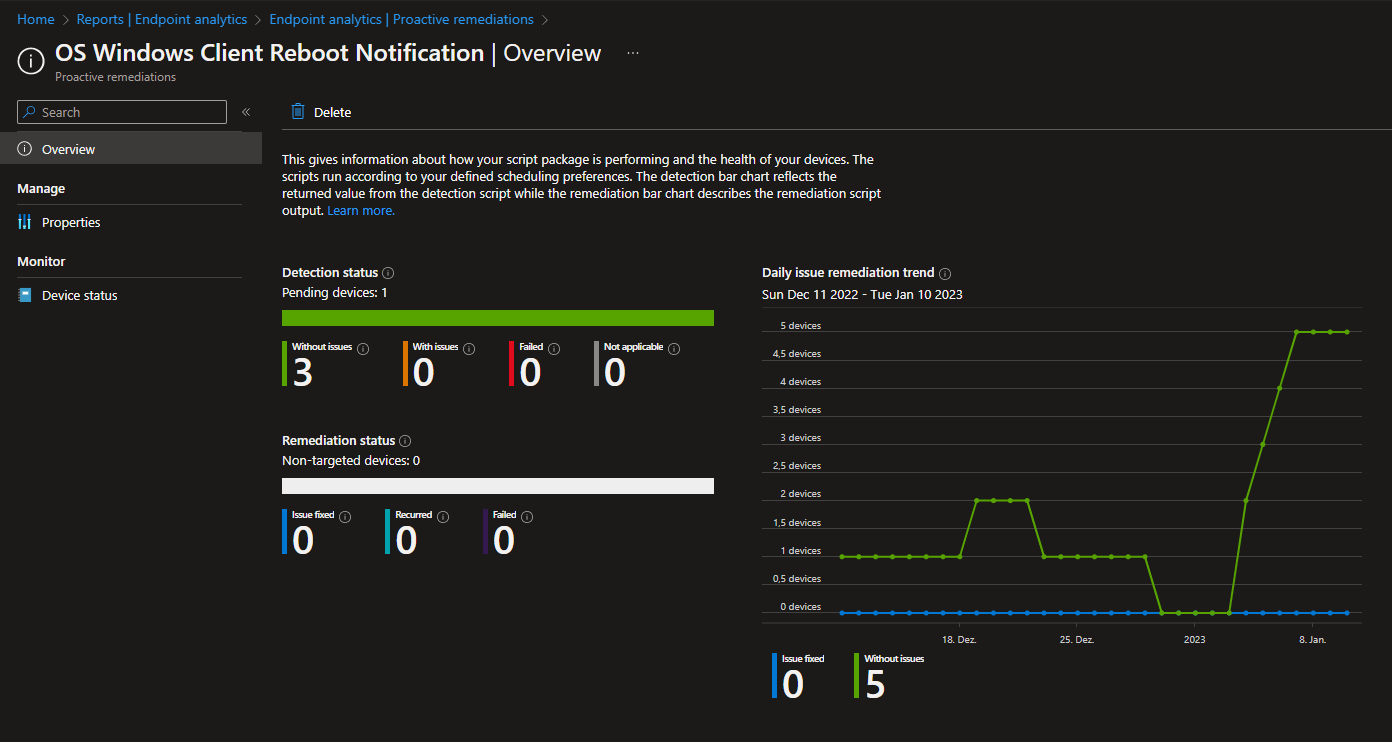
Task: Select Overview in the left menu
Action: click(68, 149)
